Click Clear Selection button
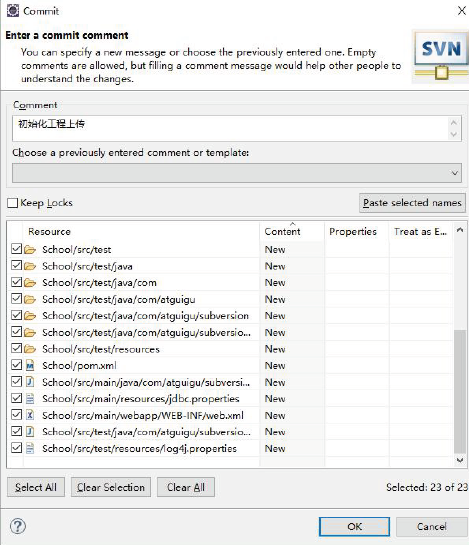Viewport: 469px width, 545px height. (111, 487)
